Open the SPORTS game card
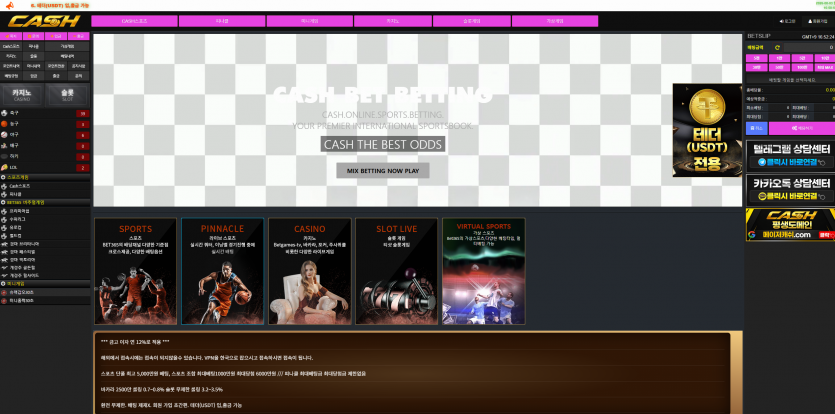This screenshot has height=414, width=835. [x=135, y=271]
